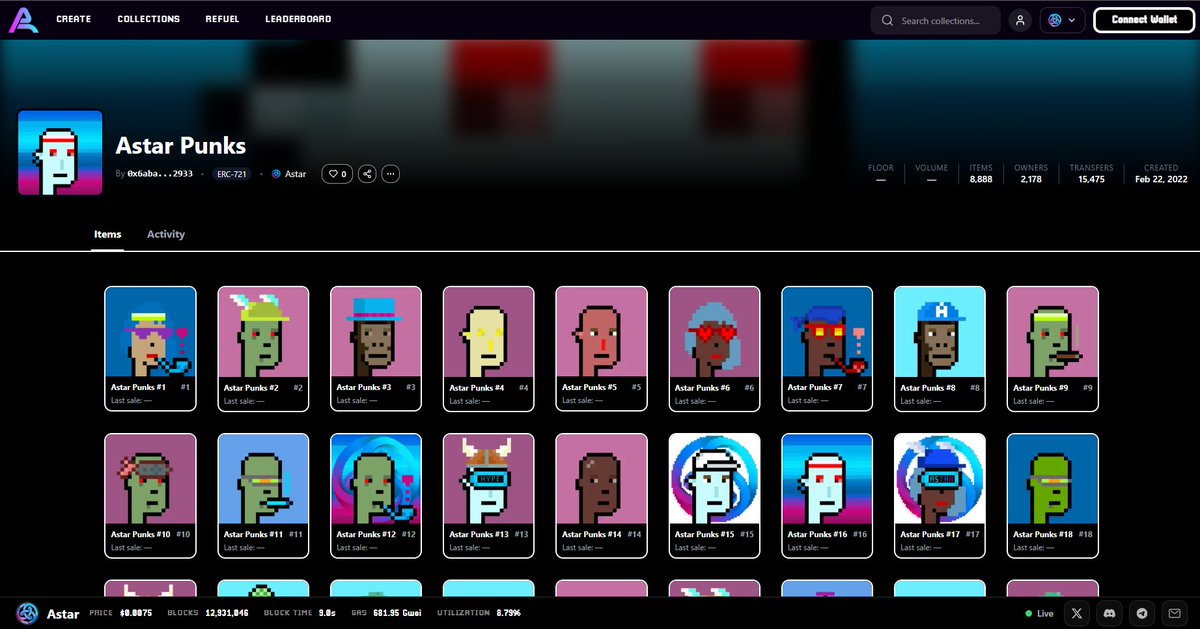This screenshot has height=629, width=1200.
Task: Click the FLOOR statistic
Action: [x=881, y=174]
